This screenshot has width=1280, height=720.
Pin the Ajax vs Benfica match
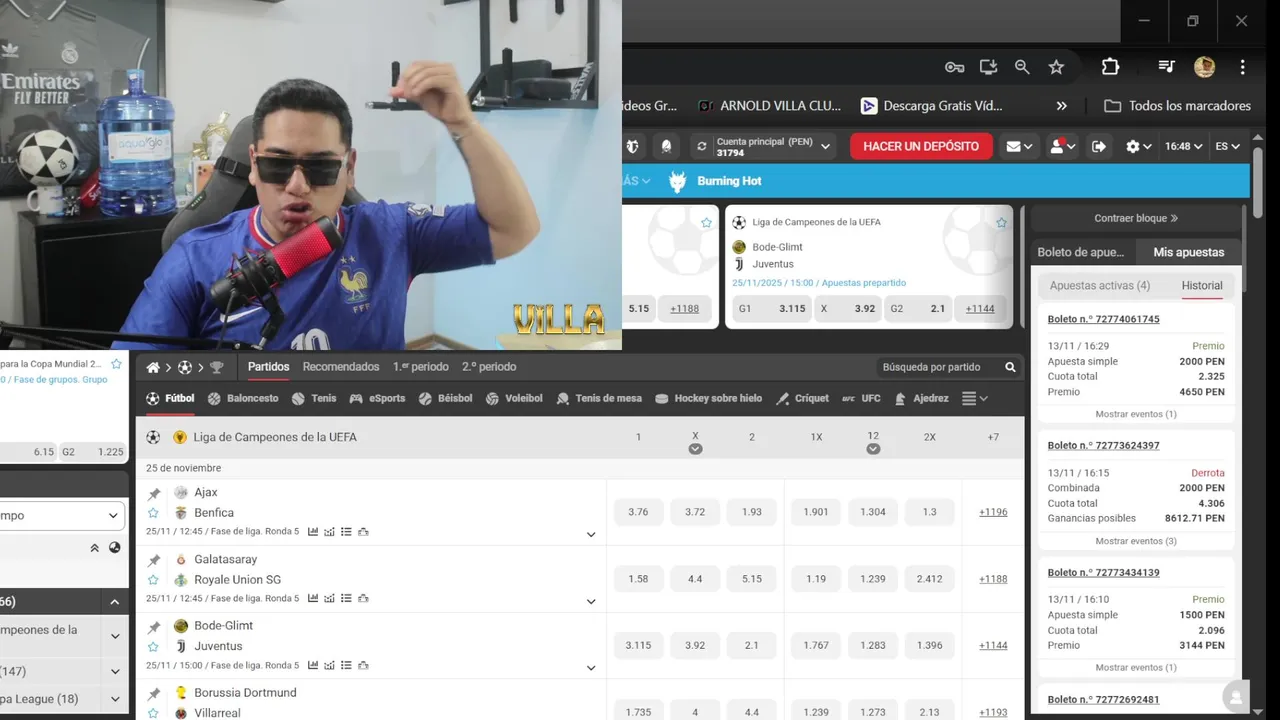coord(154,493)
